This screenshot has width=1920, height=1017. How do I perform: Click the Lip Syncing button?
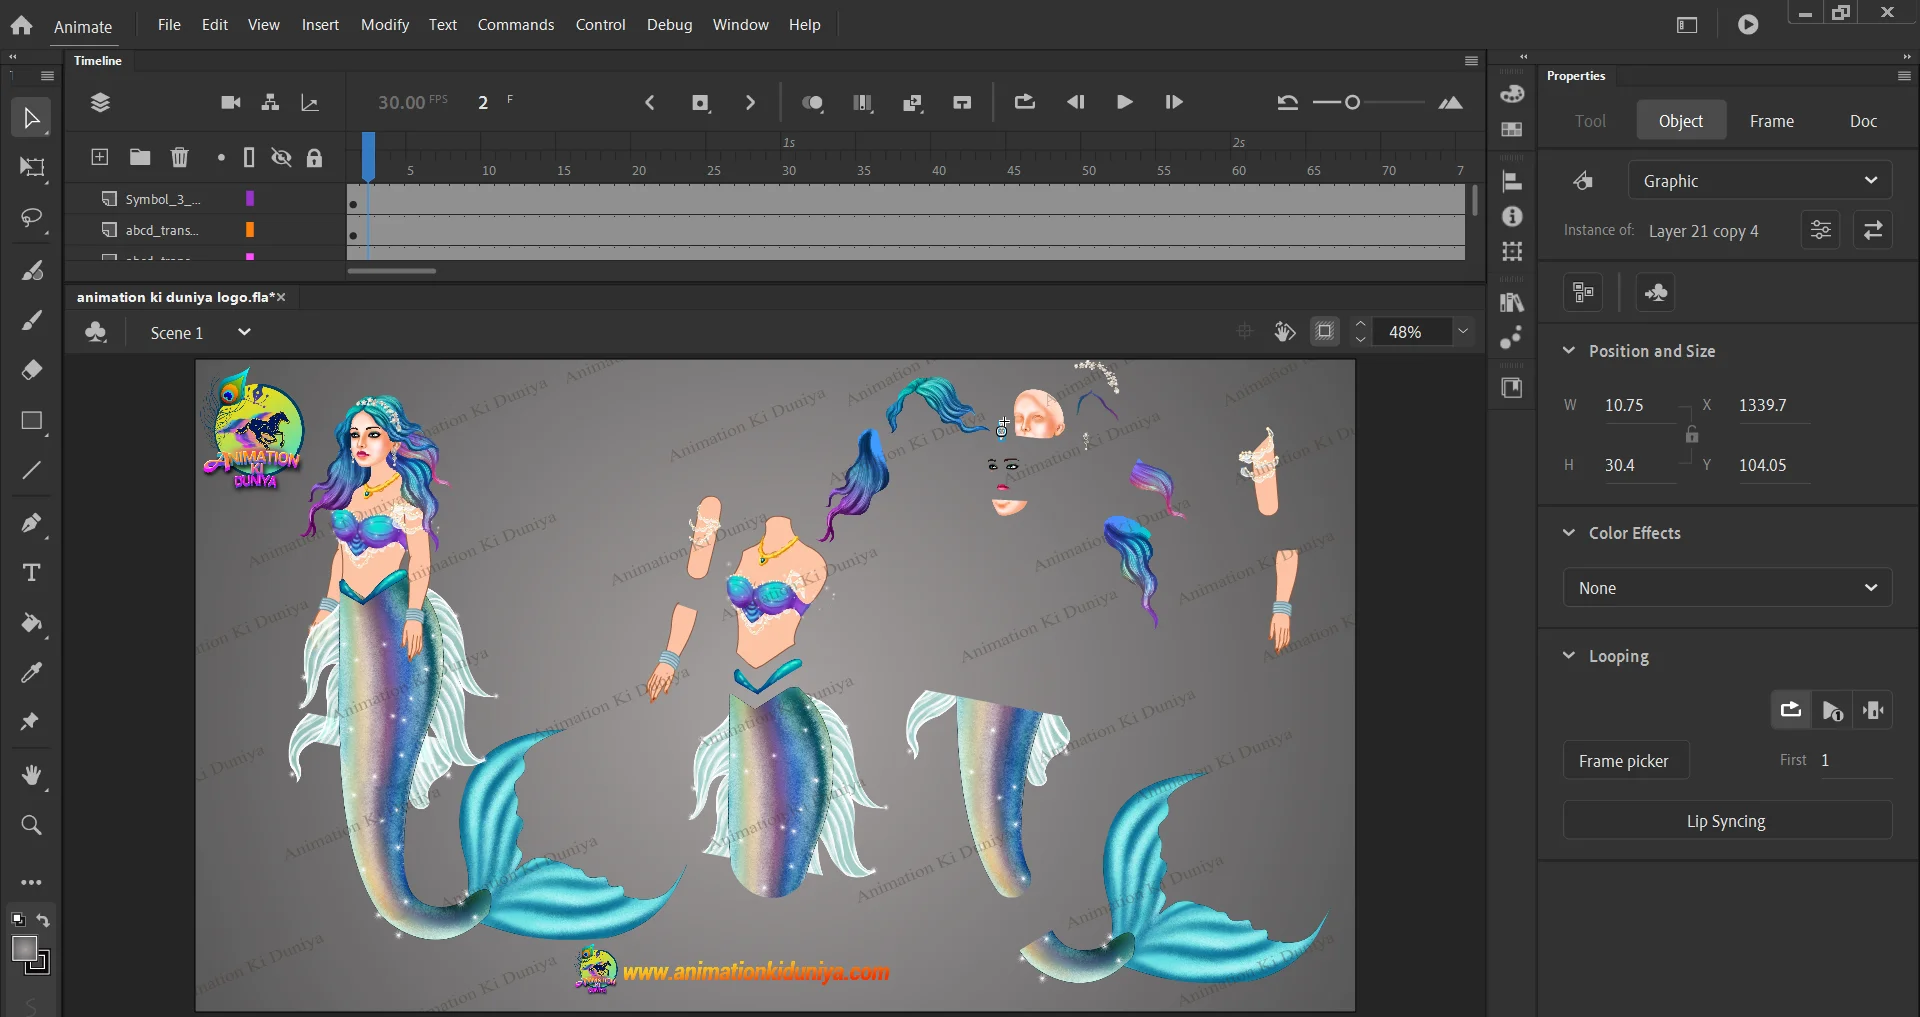point(1726,821)
